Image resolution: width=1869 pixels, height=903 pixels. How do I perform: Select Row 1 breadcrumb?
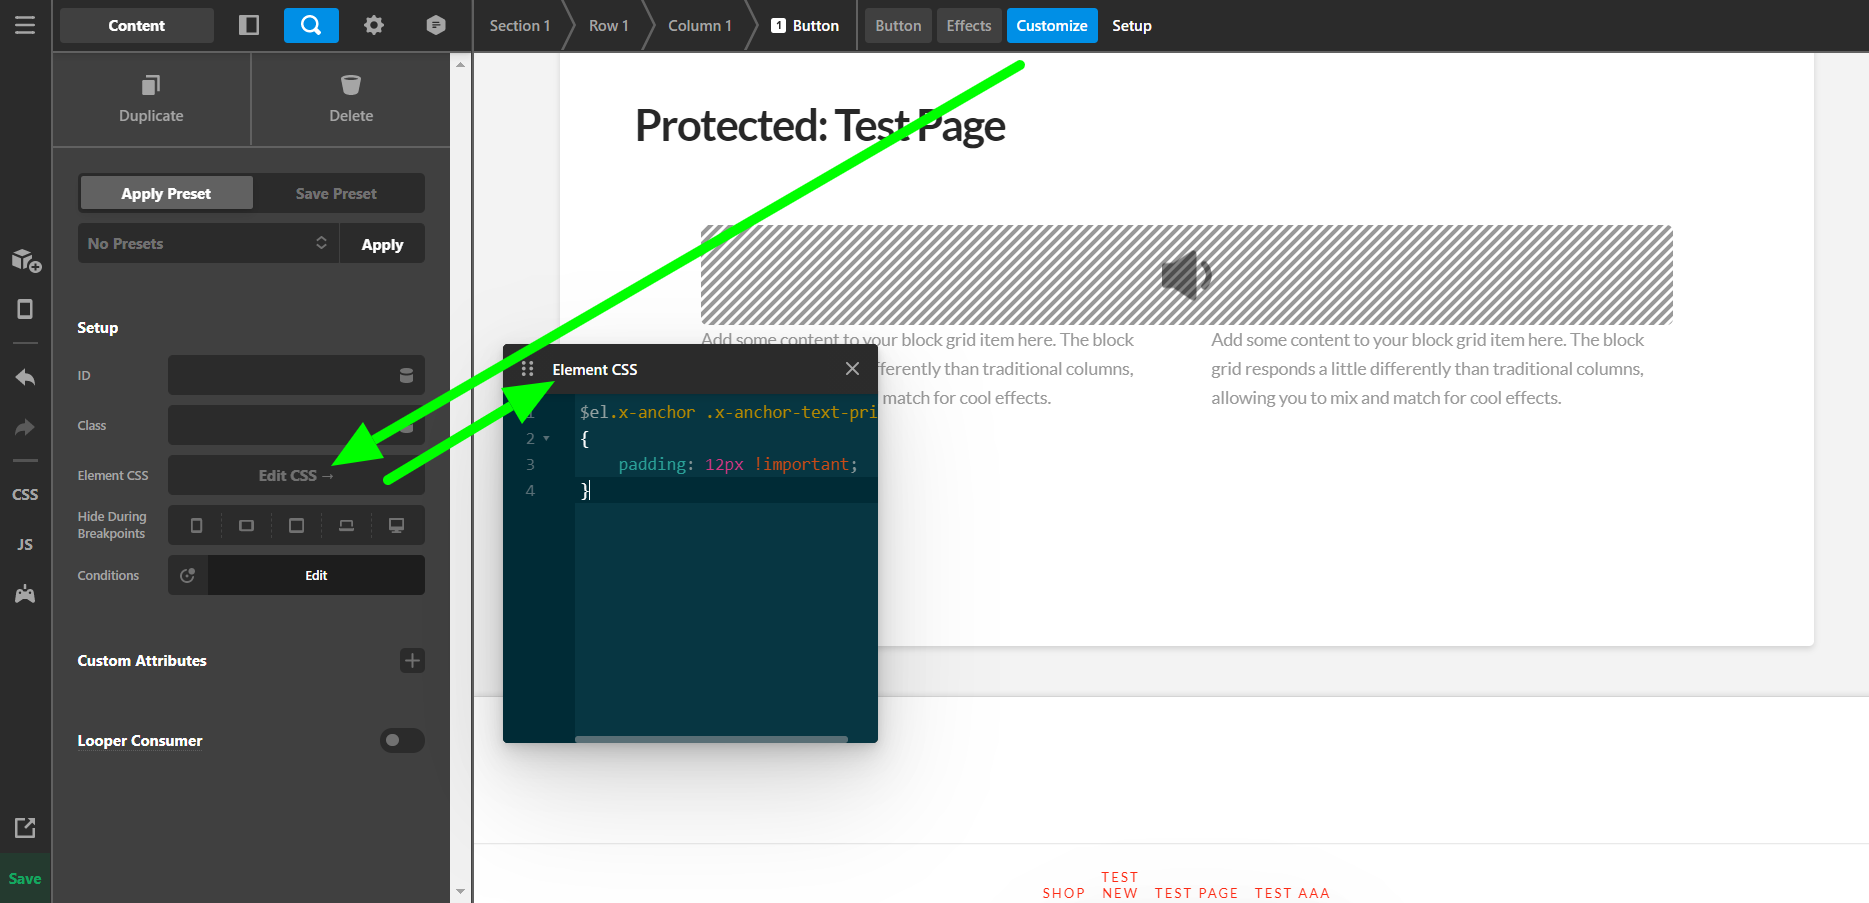pyautogui.click(x=608, y=25)
